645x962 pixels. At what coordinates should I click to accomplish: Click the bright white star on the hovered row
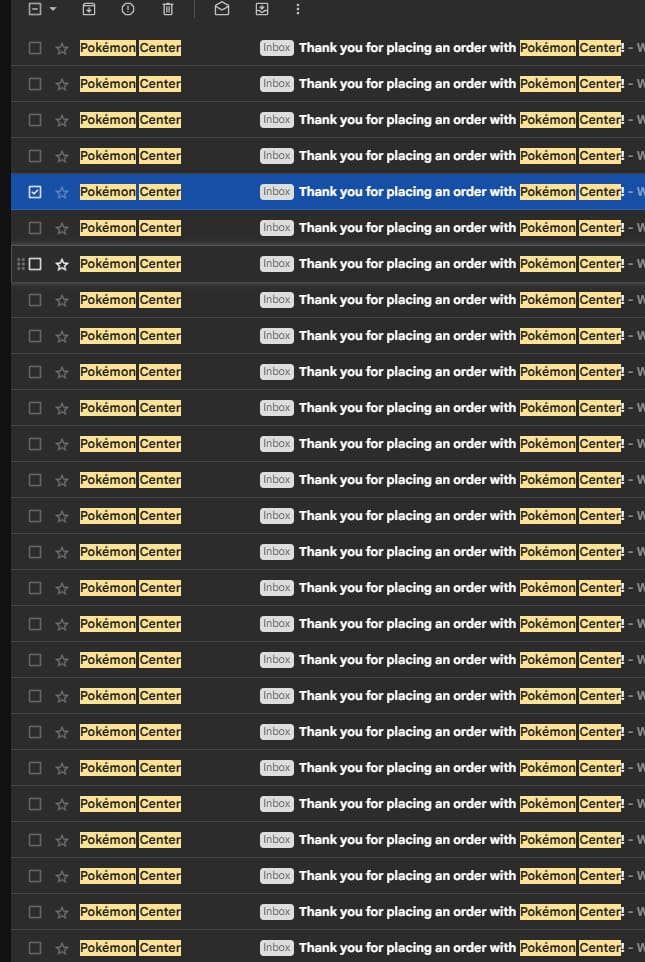click(62, 264)
